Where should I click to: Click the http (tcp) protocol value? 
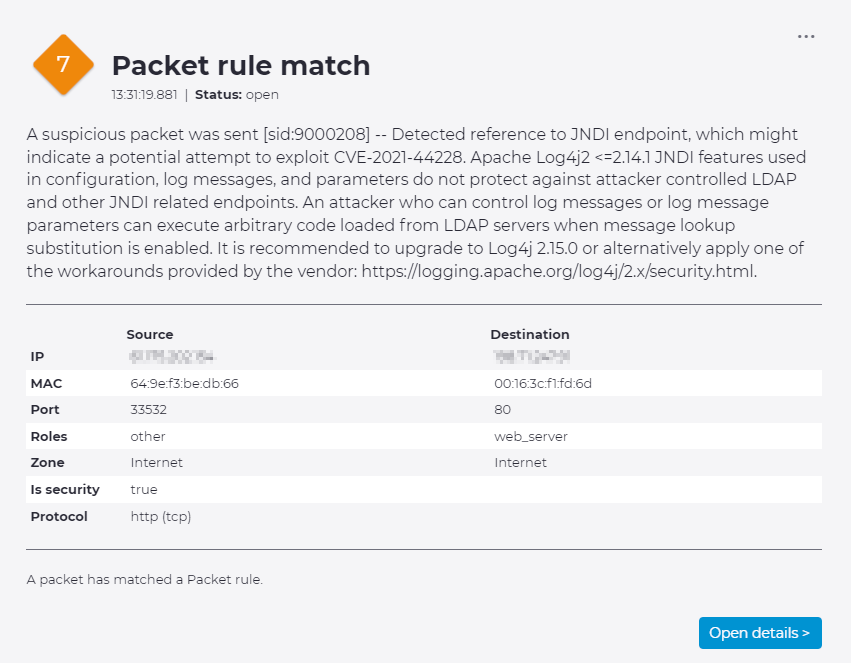[x=160, y=517]
